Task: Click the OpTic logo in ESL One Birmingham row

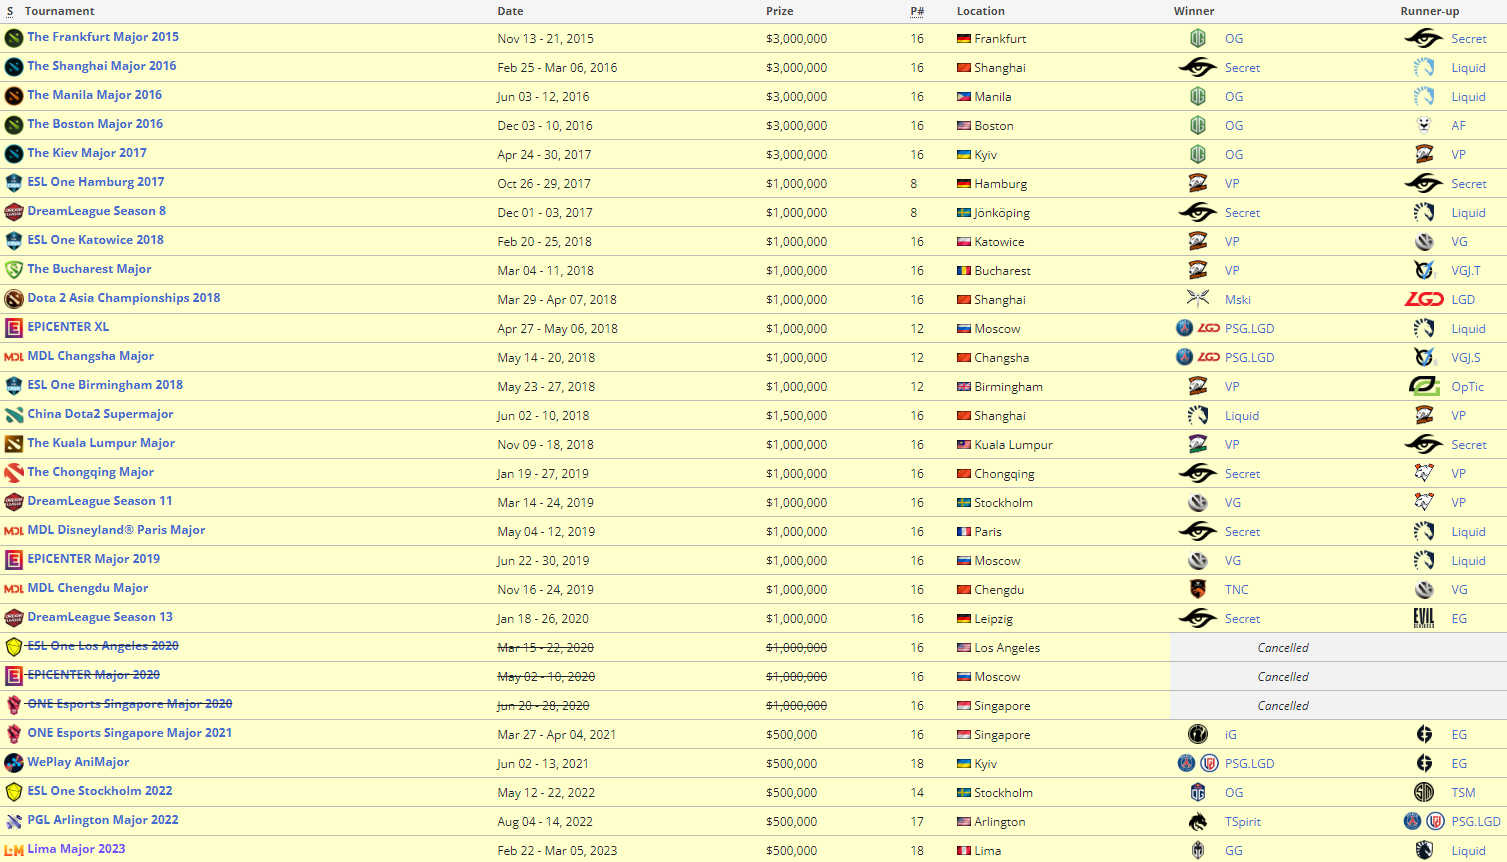Action: coord(1423,387)
